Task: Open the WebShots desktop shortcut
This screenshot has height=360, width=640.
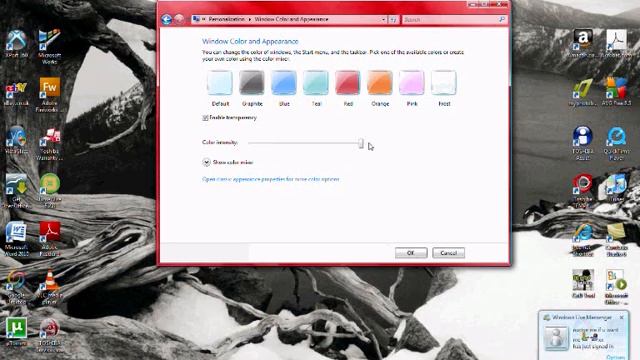Action: coord(16,140)
